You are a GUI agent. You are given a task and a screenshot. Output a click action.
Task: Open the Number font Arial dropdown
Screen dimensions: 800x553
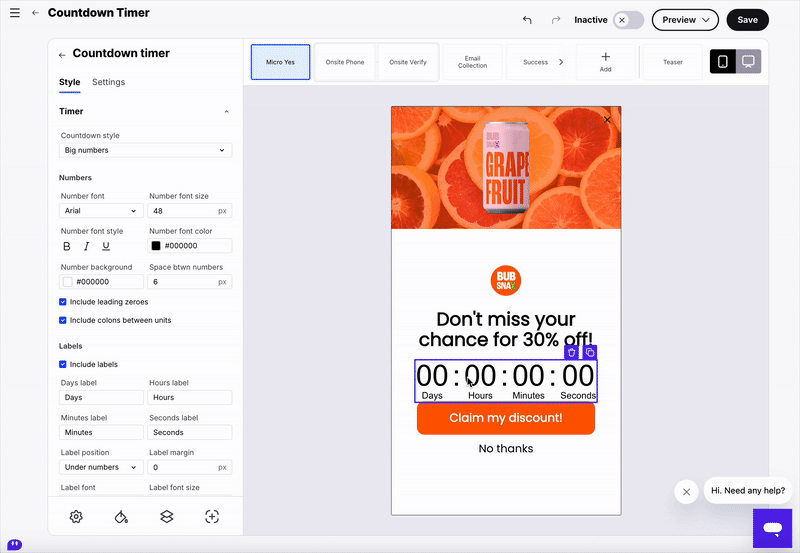point(101,211)
